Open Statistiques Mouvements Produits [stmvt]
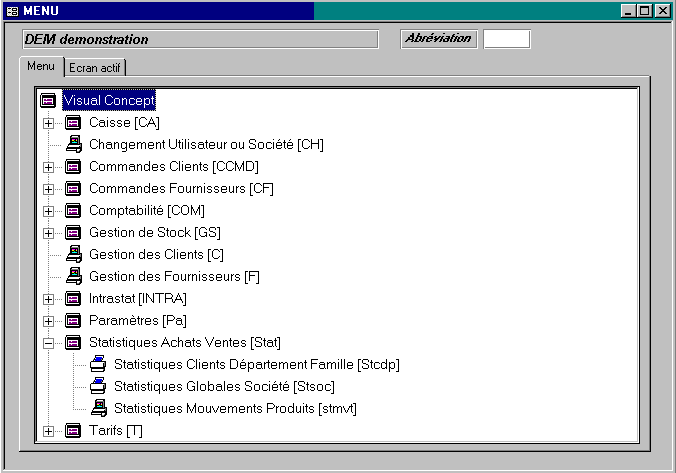 pyautogui.click(x=235, y=409)
